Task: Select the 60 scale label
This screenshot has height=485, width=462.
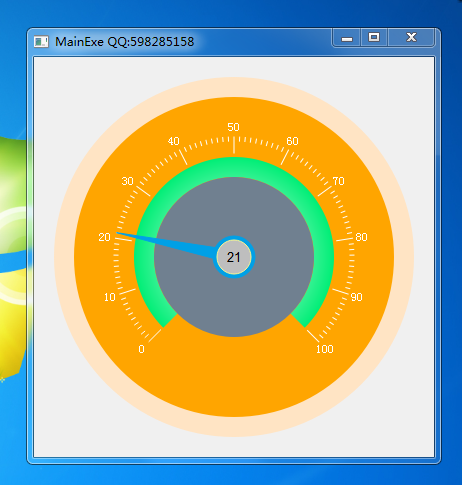Action: [x=292, y=141]
